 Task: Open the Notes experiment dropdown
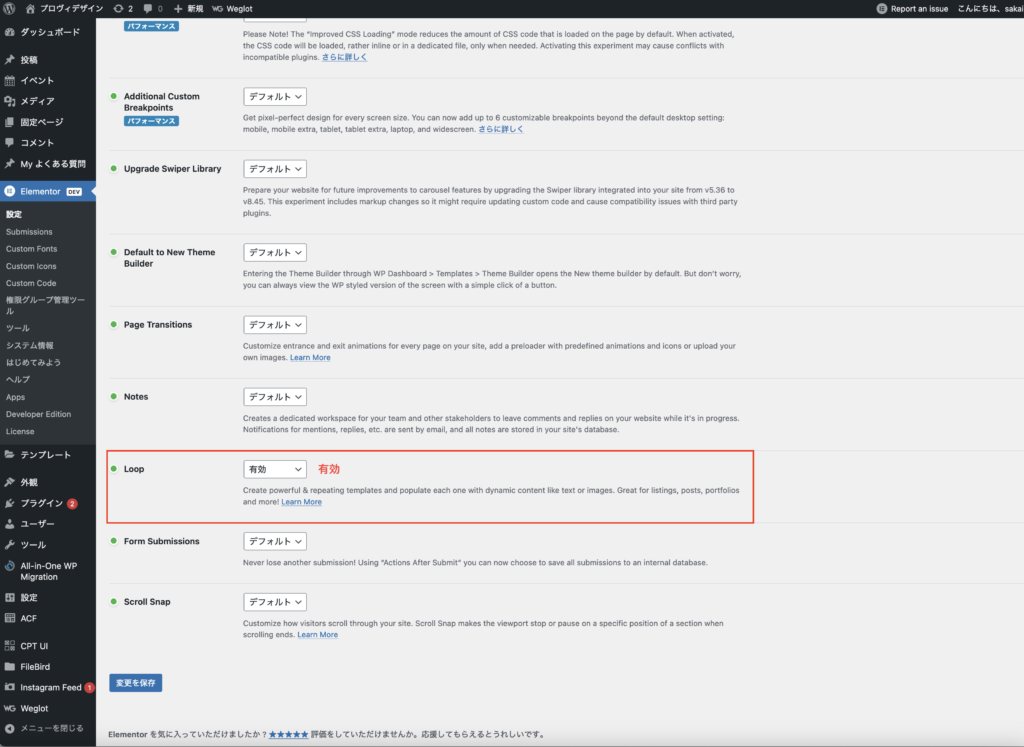(x=275, y=397)
